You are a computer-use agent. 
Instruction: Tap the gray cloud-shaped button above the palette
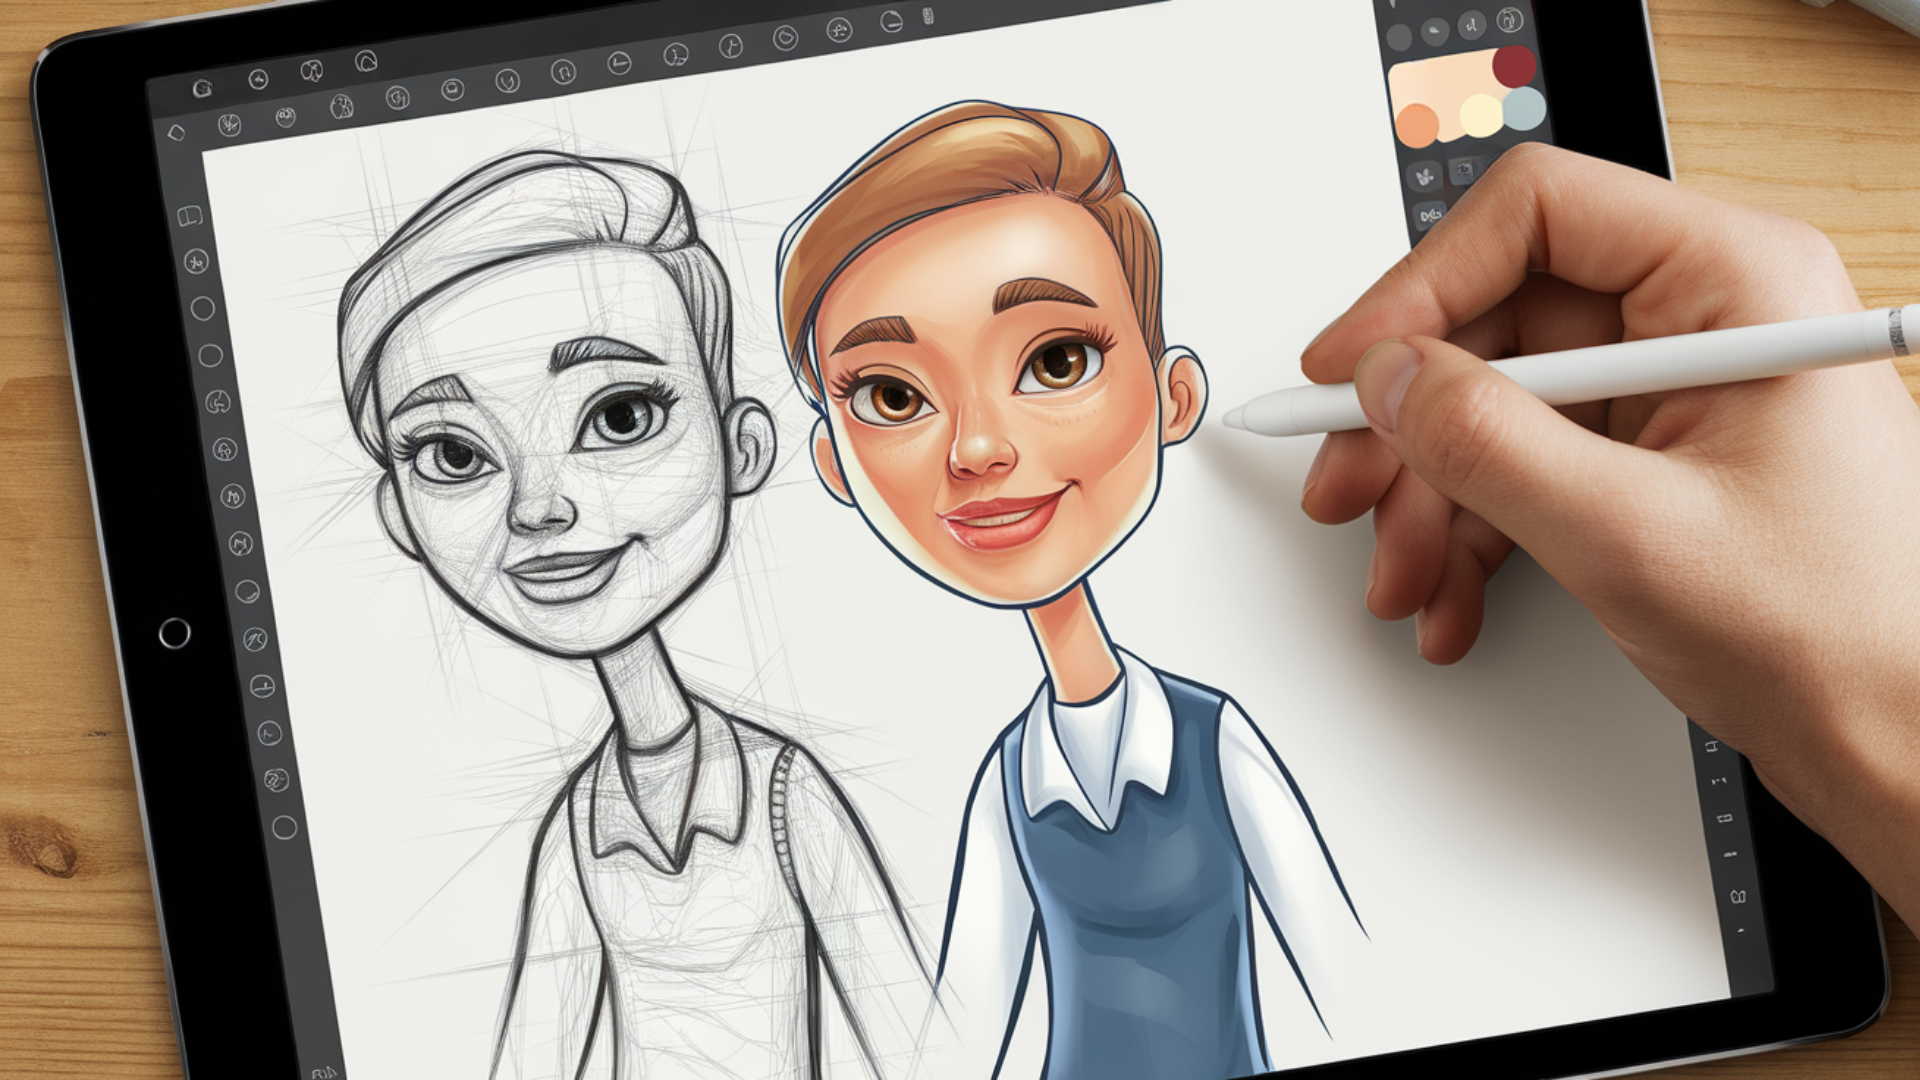1435,32
